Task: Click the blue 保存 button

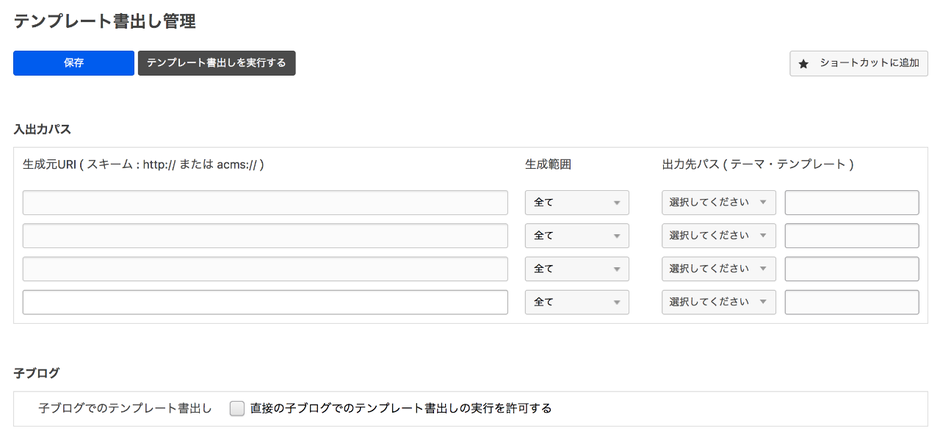Action: click(x=73, y=63)
